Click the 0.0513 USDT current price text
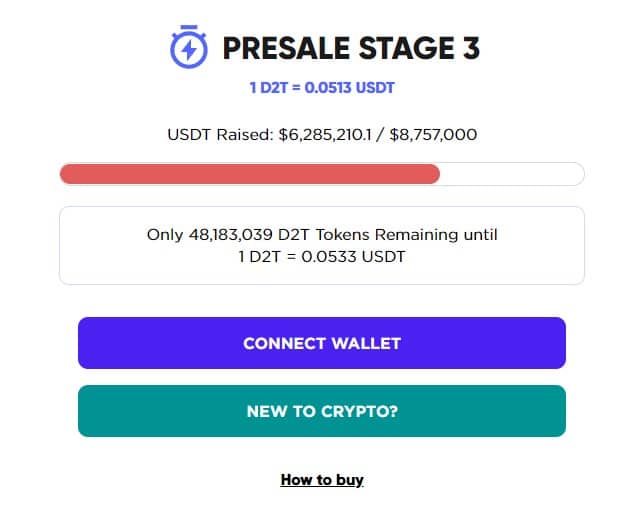Screen dimensions: 643x509 pyautogui.click(x=349, y=87)
